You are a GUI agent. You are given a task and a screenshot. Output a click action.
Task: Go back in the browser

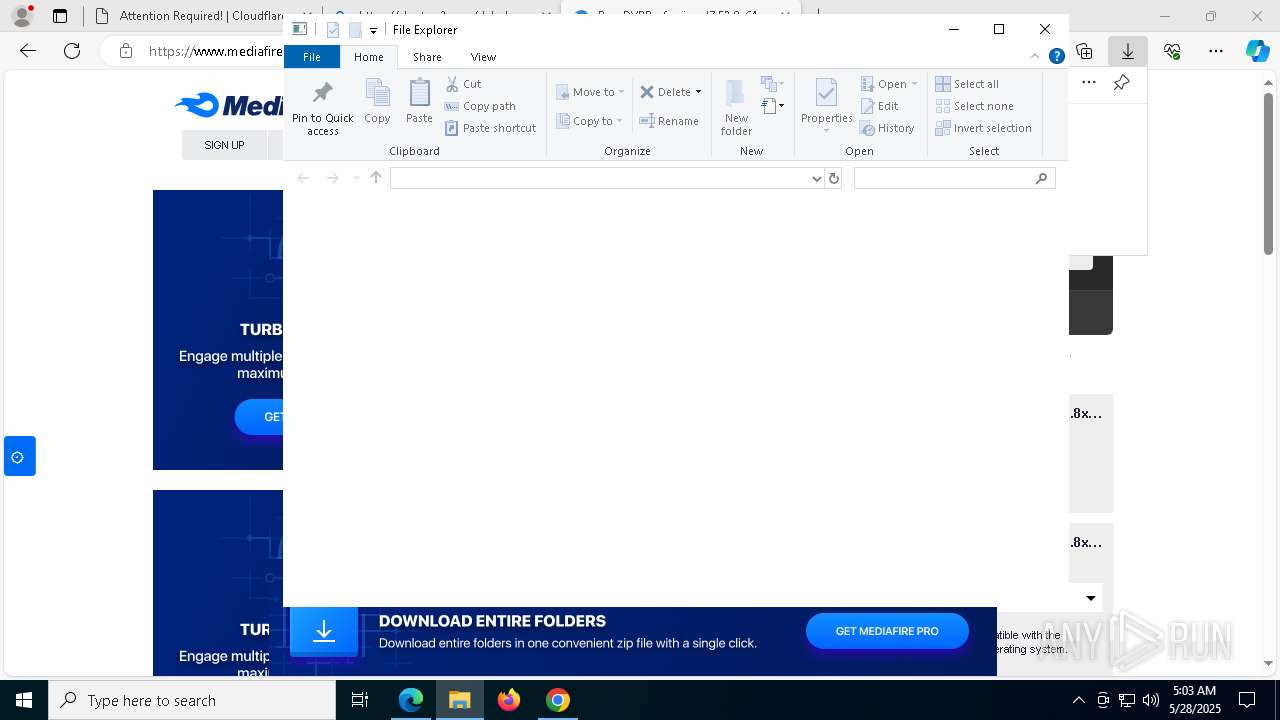click(27, 51)
